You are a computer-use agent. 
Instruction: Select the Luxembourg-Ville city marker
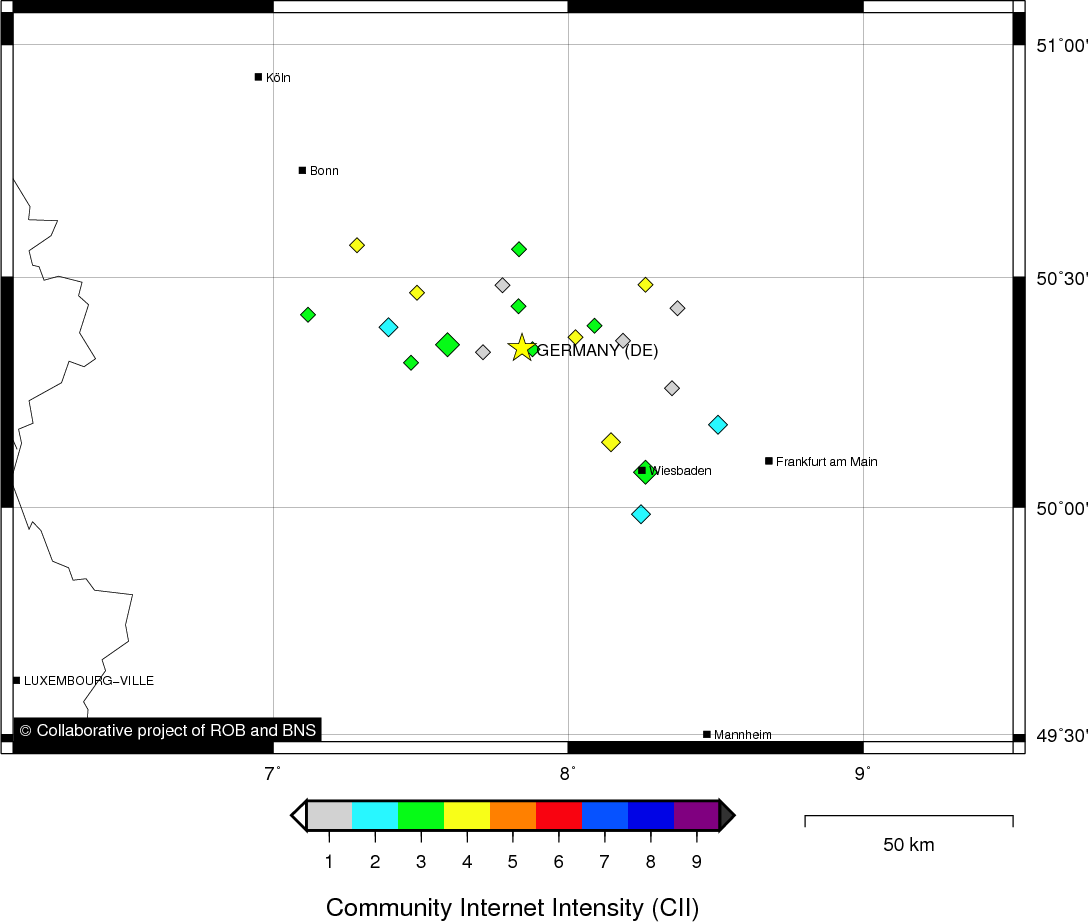click(17, 680)
